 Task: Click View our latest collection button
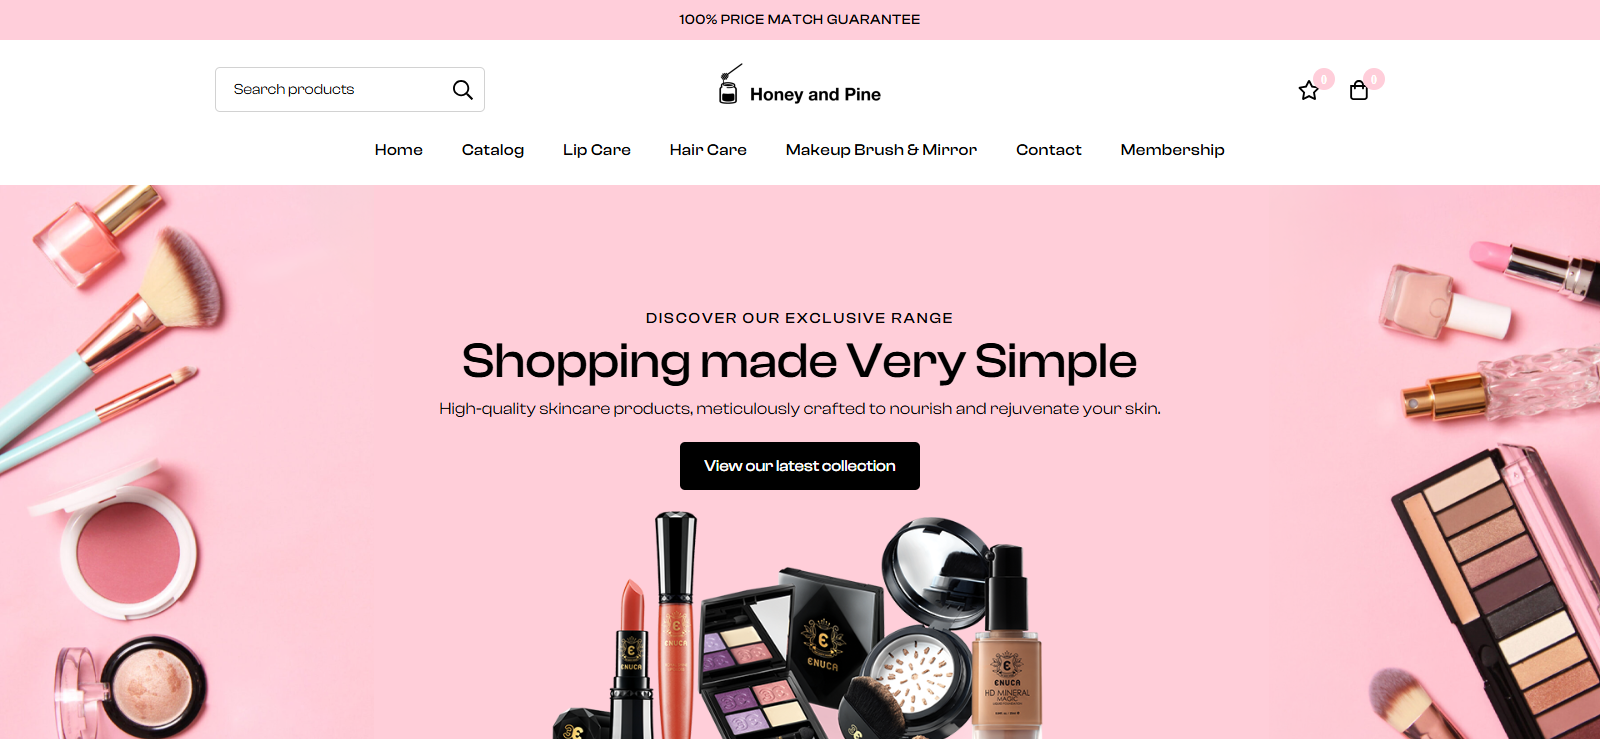800,466
